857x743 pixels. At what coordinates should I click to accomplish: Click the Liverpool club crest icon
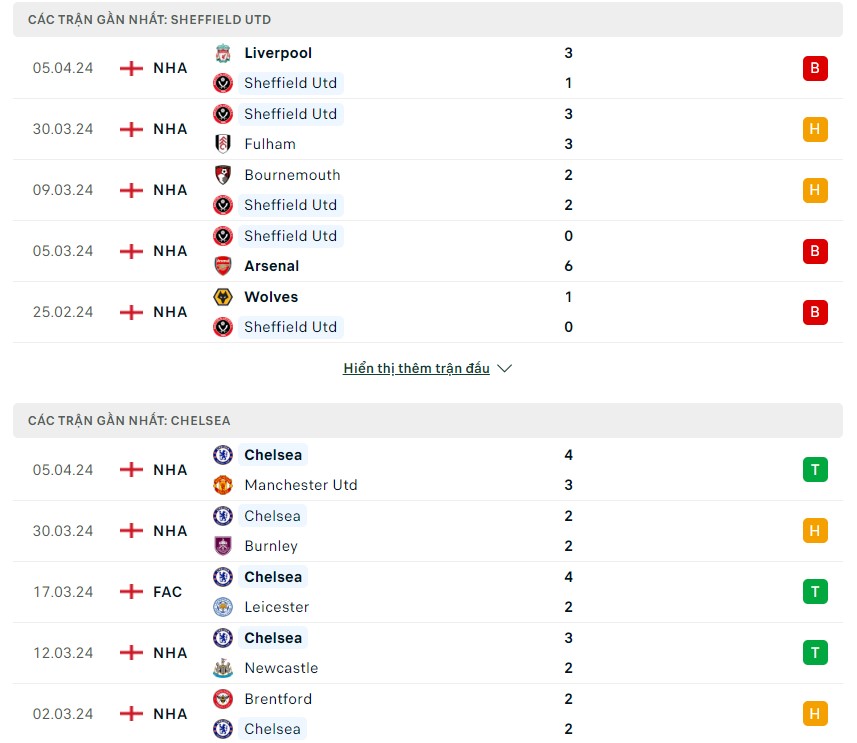pyautogui.click(x=223, y=53)
